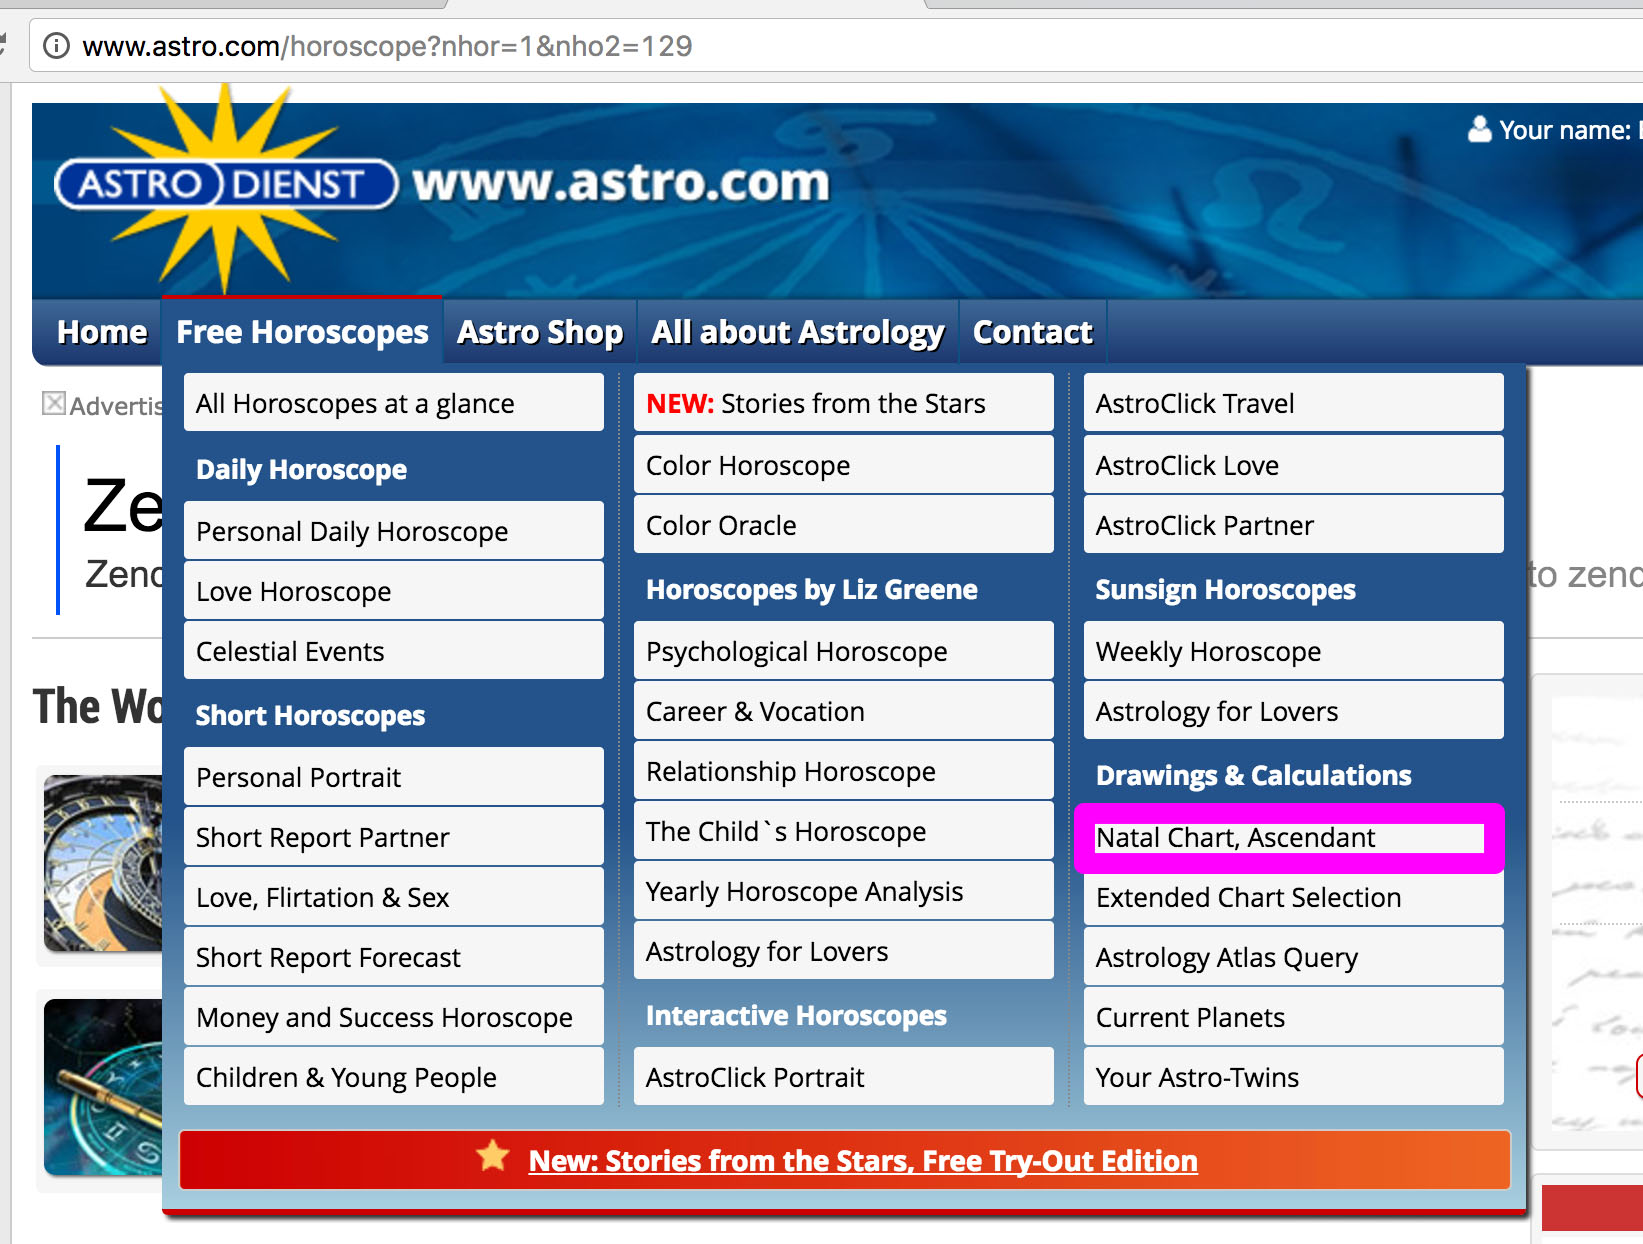This screenshot has width=1643, height=1244.
Task: Select Astrology for Lovers under Sunsign Horoscopes
Action: (x=1294, y=711)
